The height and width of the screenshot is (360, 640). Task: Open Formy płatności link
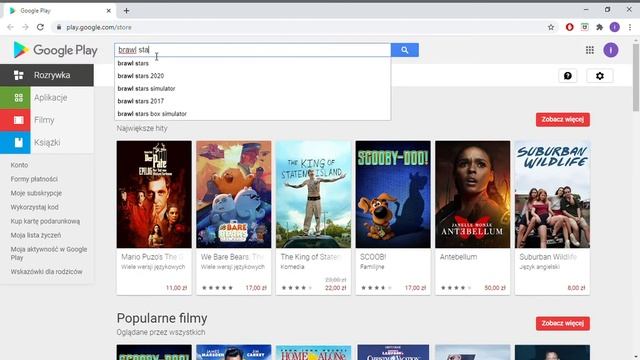click(34, 179)
